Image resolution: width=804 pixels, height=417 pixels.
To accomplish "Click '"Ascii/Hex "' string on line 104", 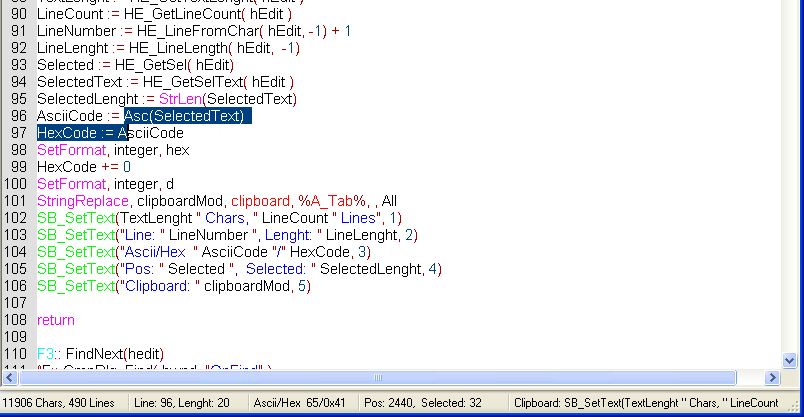I will coord(159,252).
